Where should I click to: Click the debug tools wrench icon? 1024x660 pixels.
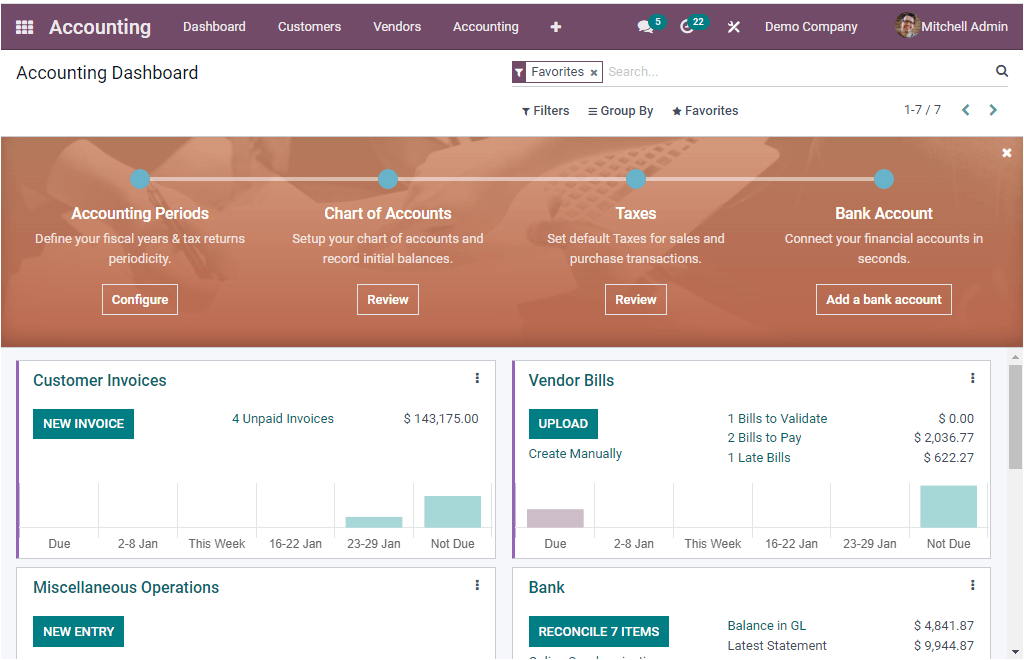tap(734, 27)
